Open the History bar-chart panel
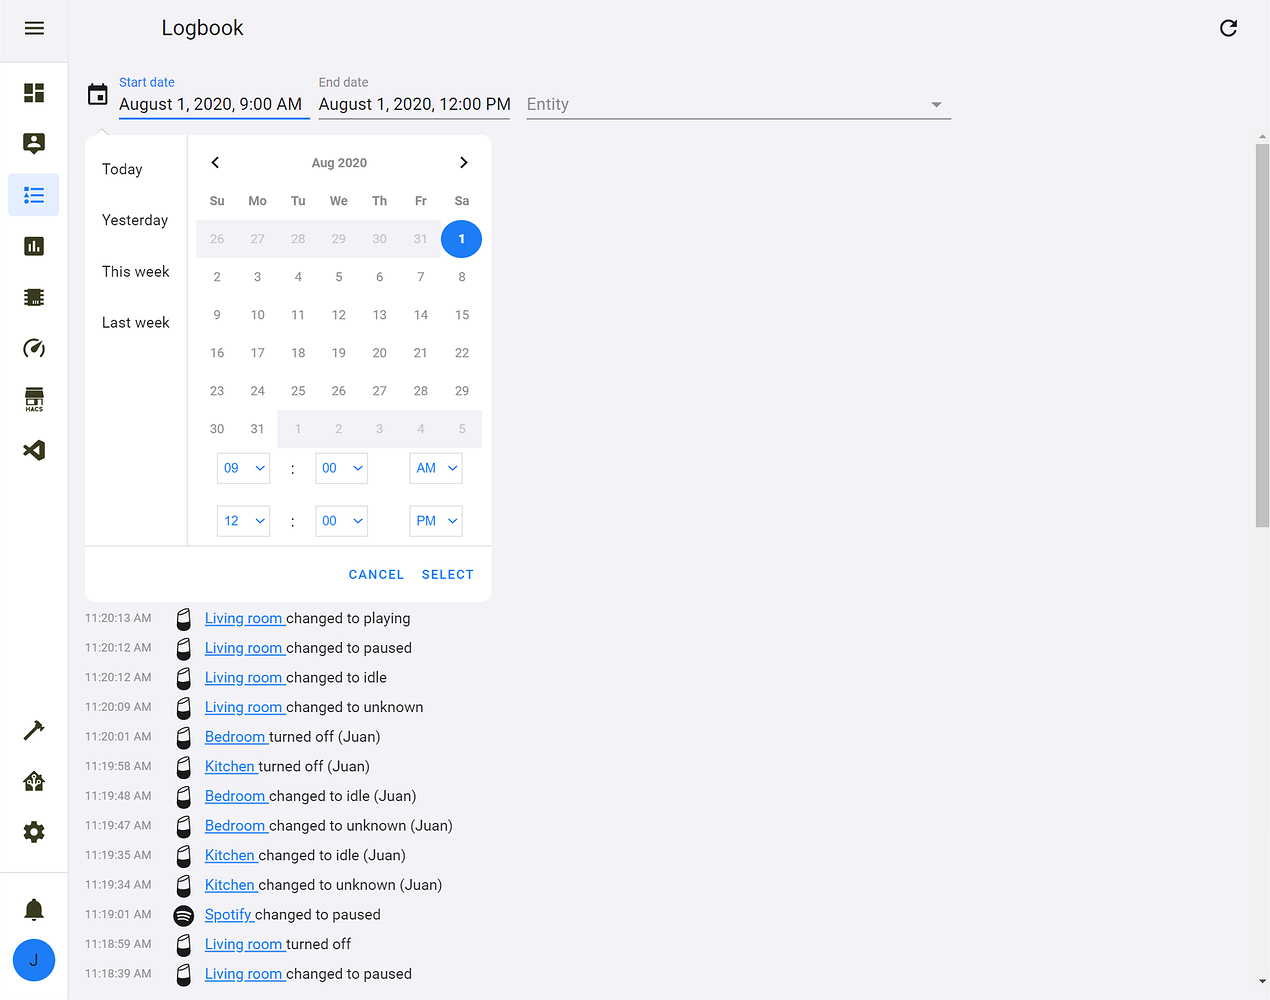The width and height of the screenshot is (1270, 1000). pos(33,245)
